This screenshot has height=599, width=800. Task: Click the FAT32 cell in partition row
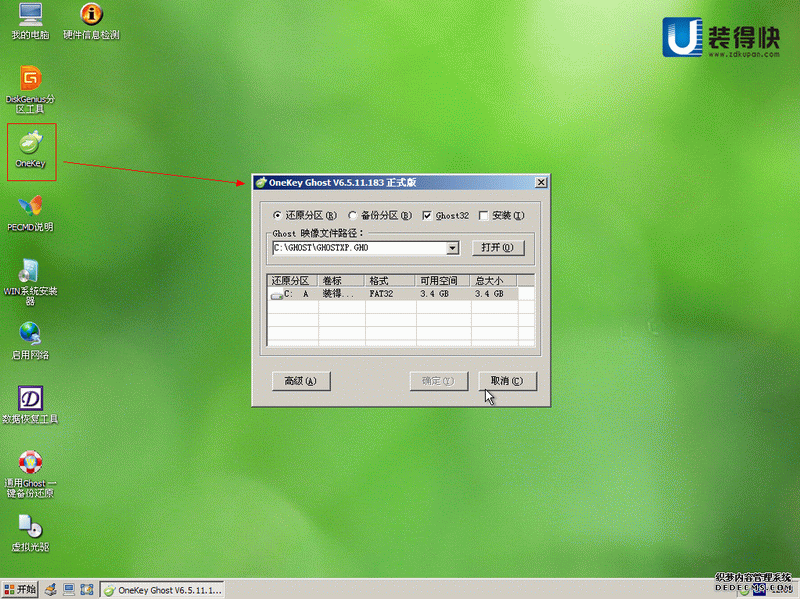point(381,294)
